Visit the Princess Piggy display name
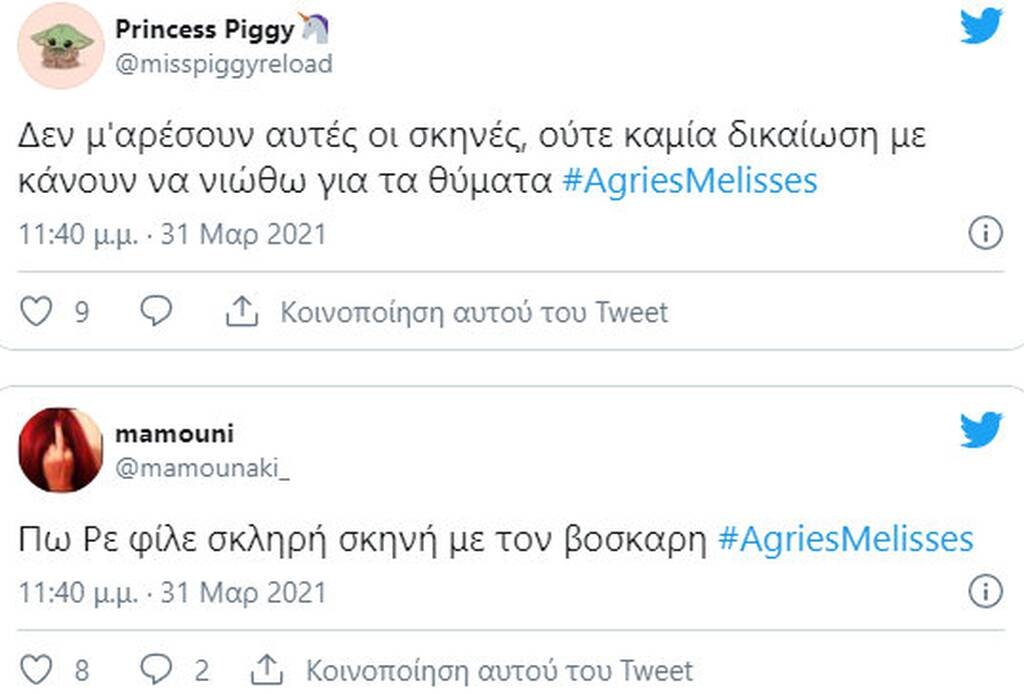Image resolution: width=1024 pixels, height=694 pixels. pyautogui.click(x=204, y=29)
